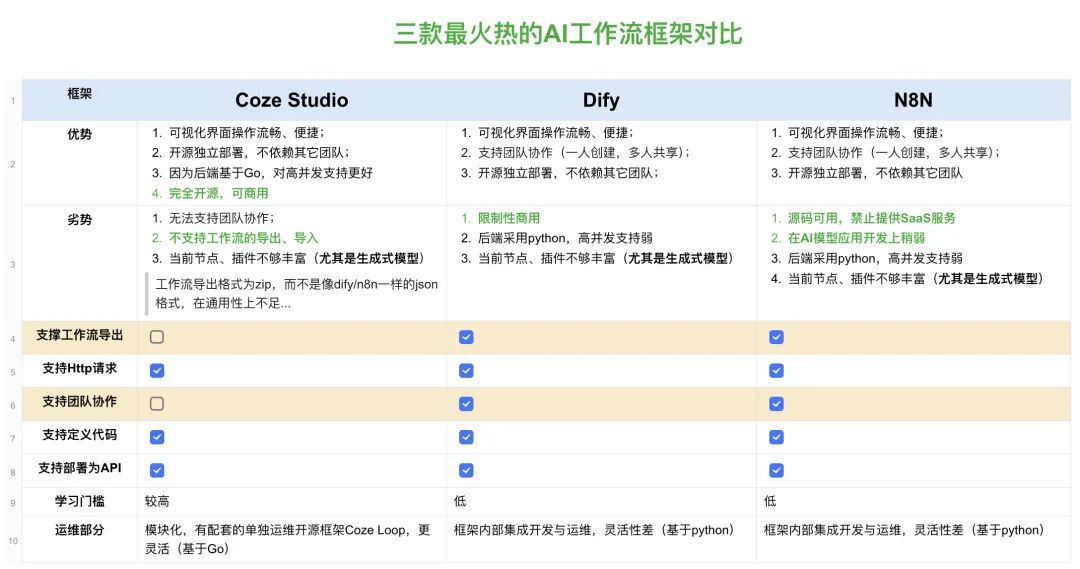This screenshot has height=569, width=1080.
Task: Uncheck workflow export box under Dify
Action: 466,337
